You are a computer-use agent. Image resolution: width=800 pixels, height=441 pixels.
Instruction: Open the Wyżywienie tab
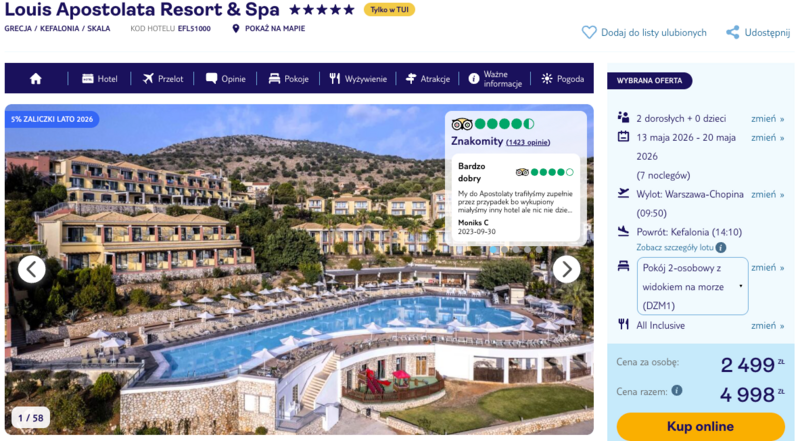[358, 79]
